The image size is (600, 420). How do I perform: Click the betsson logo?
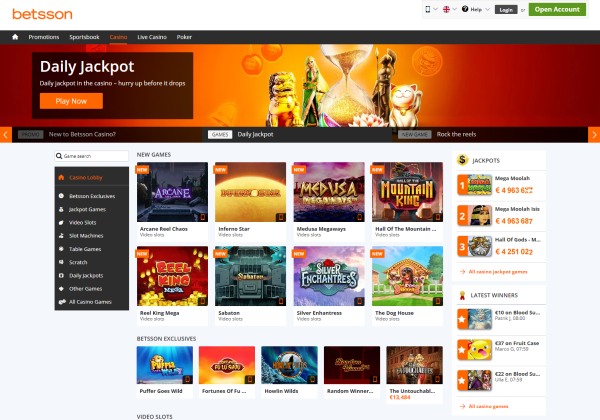[42, 14]
